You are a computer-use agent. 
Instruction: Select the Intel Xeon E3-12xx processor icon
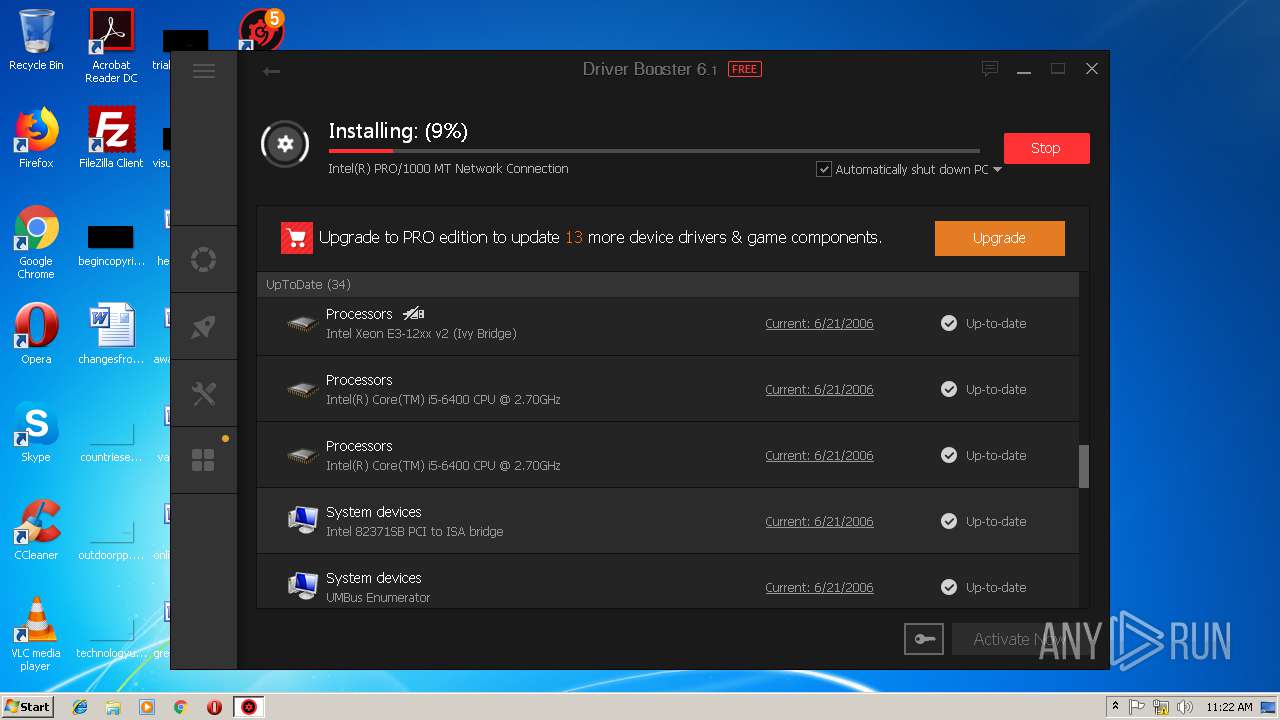click(x=302, y=324)
